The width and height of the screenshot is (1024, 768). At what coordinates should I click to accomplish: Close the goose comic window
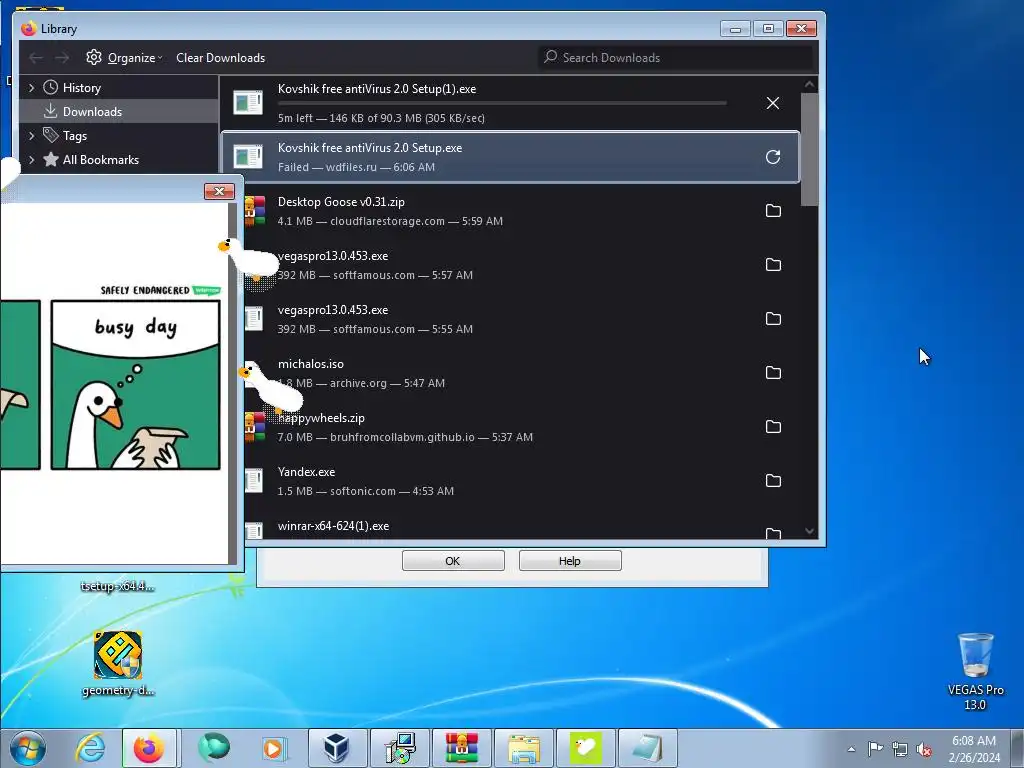pyautogui.click(x=219, y=191)
